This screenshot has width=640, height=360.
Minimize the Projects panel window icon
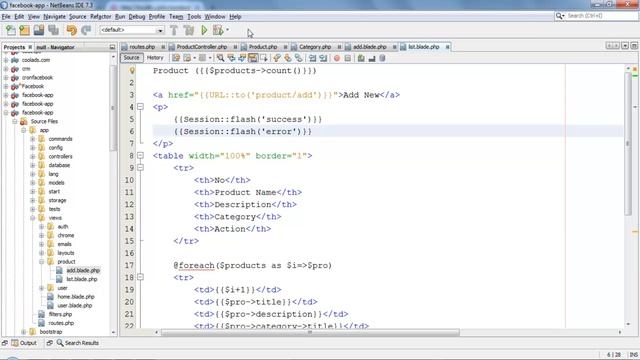(x=112, y=47)
